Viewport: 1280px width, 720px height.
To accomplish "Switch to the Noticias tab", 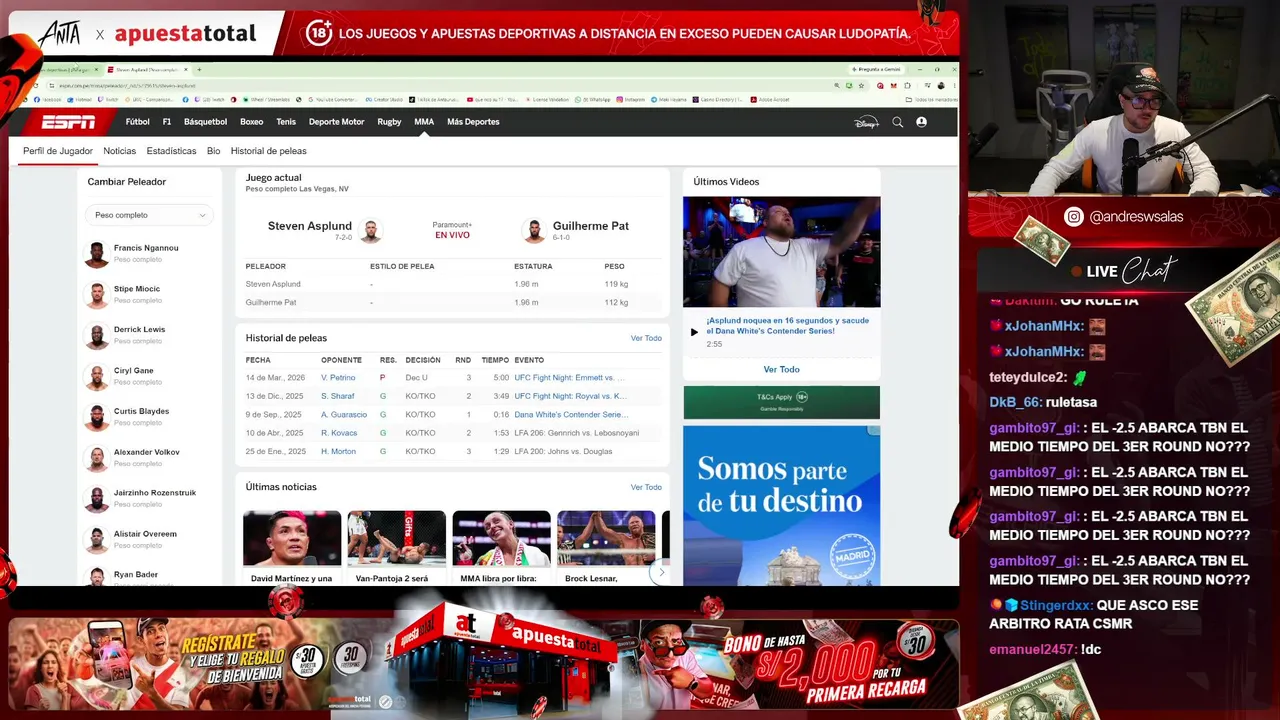I will click(x=120, y=151).
